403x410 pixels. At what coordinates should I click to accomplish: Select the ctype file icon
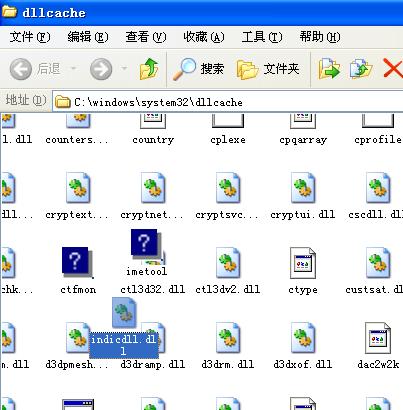coord(303,263)
